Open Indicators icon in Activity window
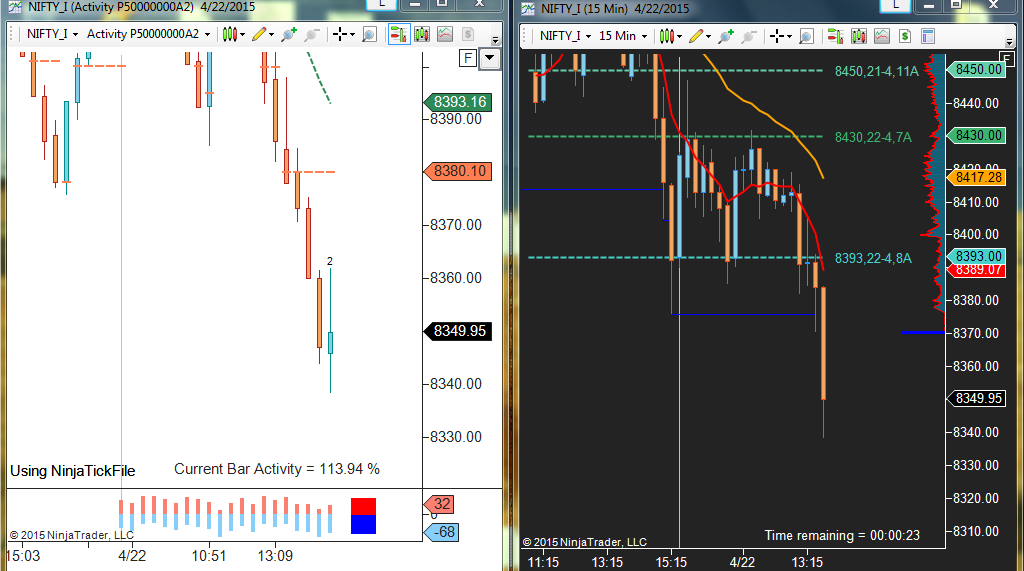 tap(445, 34)
